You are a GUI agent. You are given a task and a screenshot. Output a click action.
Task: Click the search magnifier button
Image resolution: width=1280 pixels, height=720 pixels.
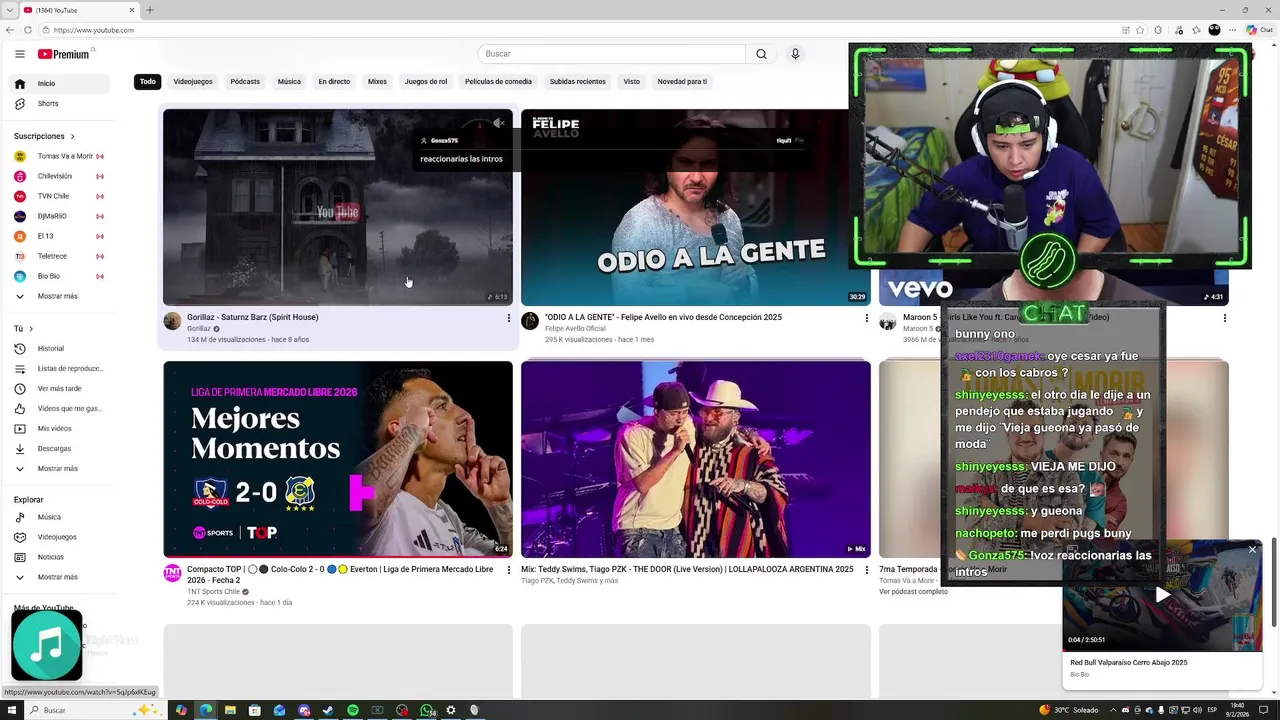click(x=761, y=54)
